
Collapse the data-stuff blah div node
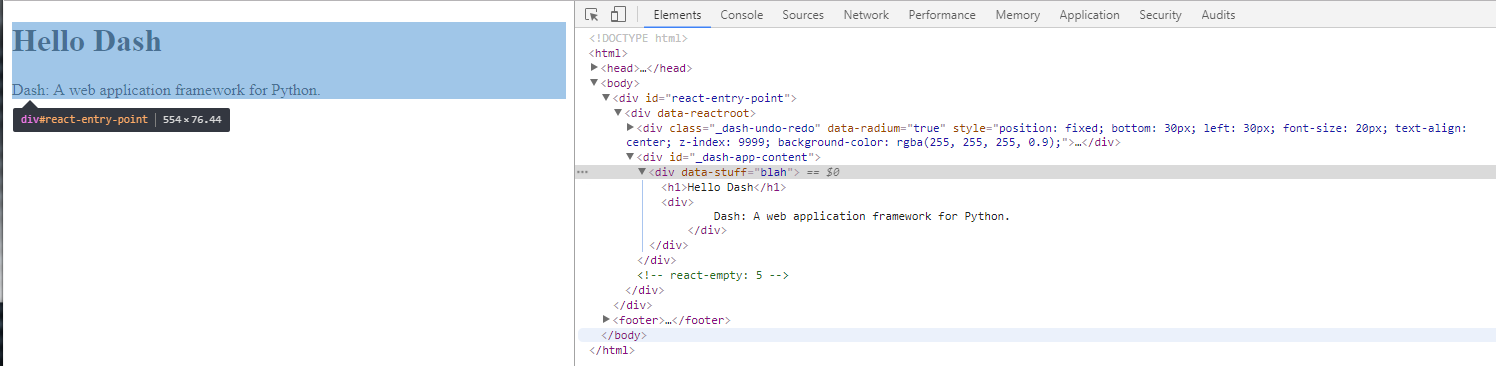click(642, 171)
